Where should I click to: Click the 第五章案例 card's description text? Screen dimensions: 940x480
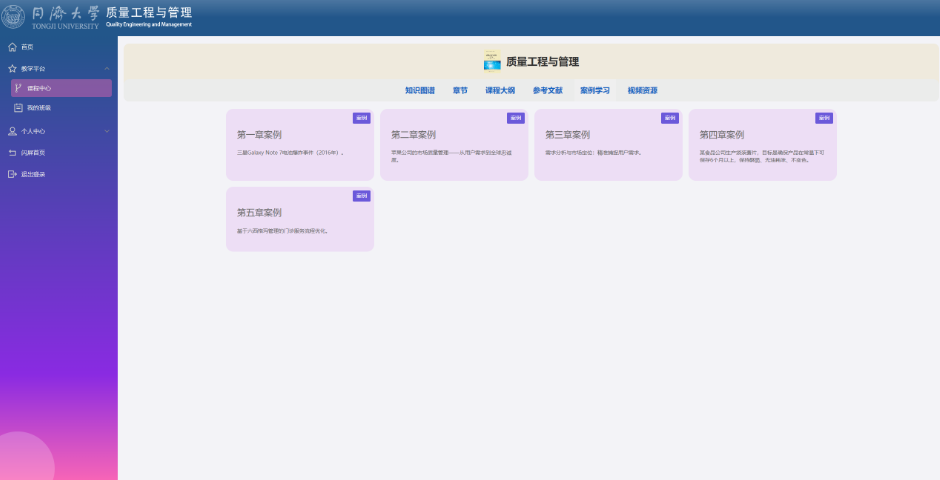pyautogui.click(x=282, y=231)
